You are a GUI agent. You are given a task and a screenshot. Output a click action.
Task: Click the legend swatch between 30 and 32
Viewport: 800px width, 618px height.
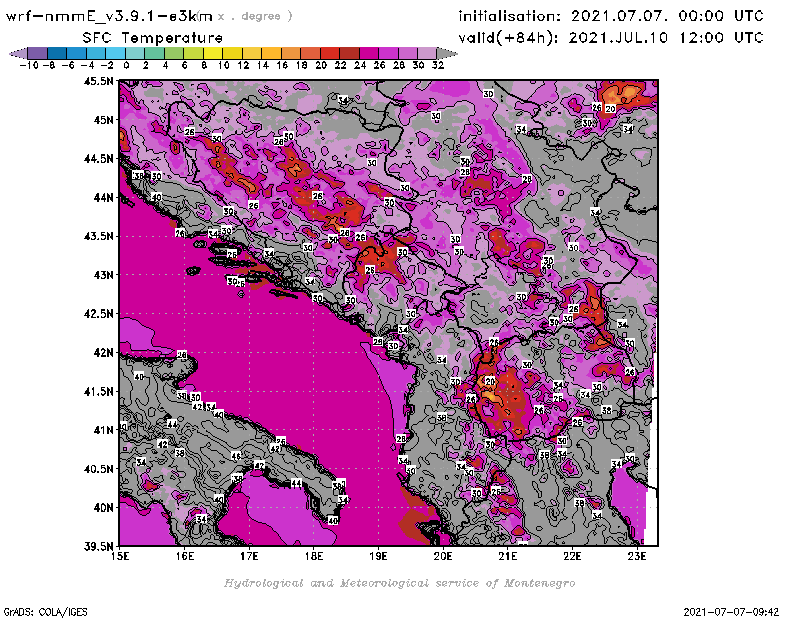[427, 53]
